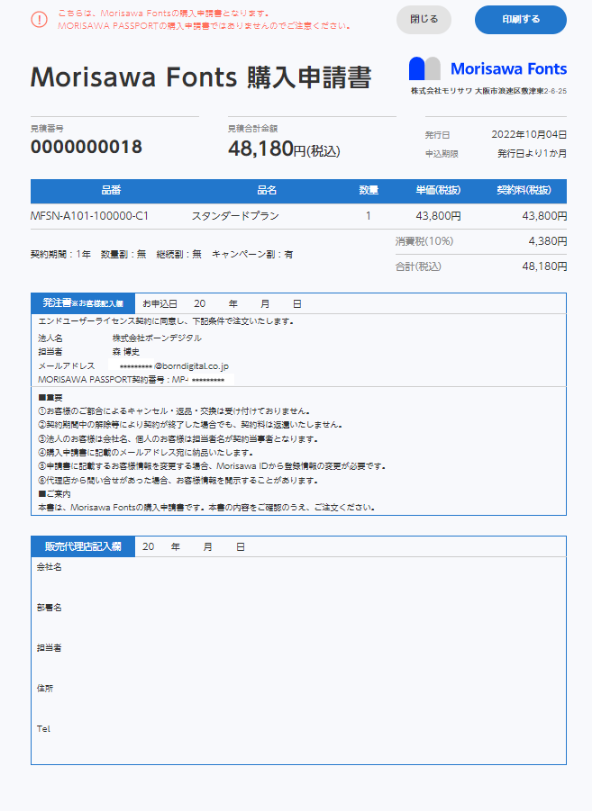Click the スタンダードプラン product name

(235, 216)
